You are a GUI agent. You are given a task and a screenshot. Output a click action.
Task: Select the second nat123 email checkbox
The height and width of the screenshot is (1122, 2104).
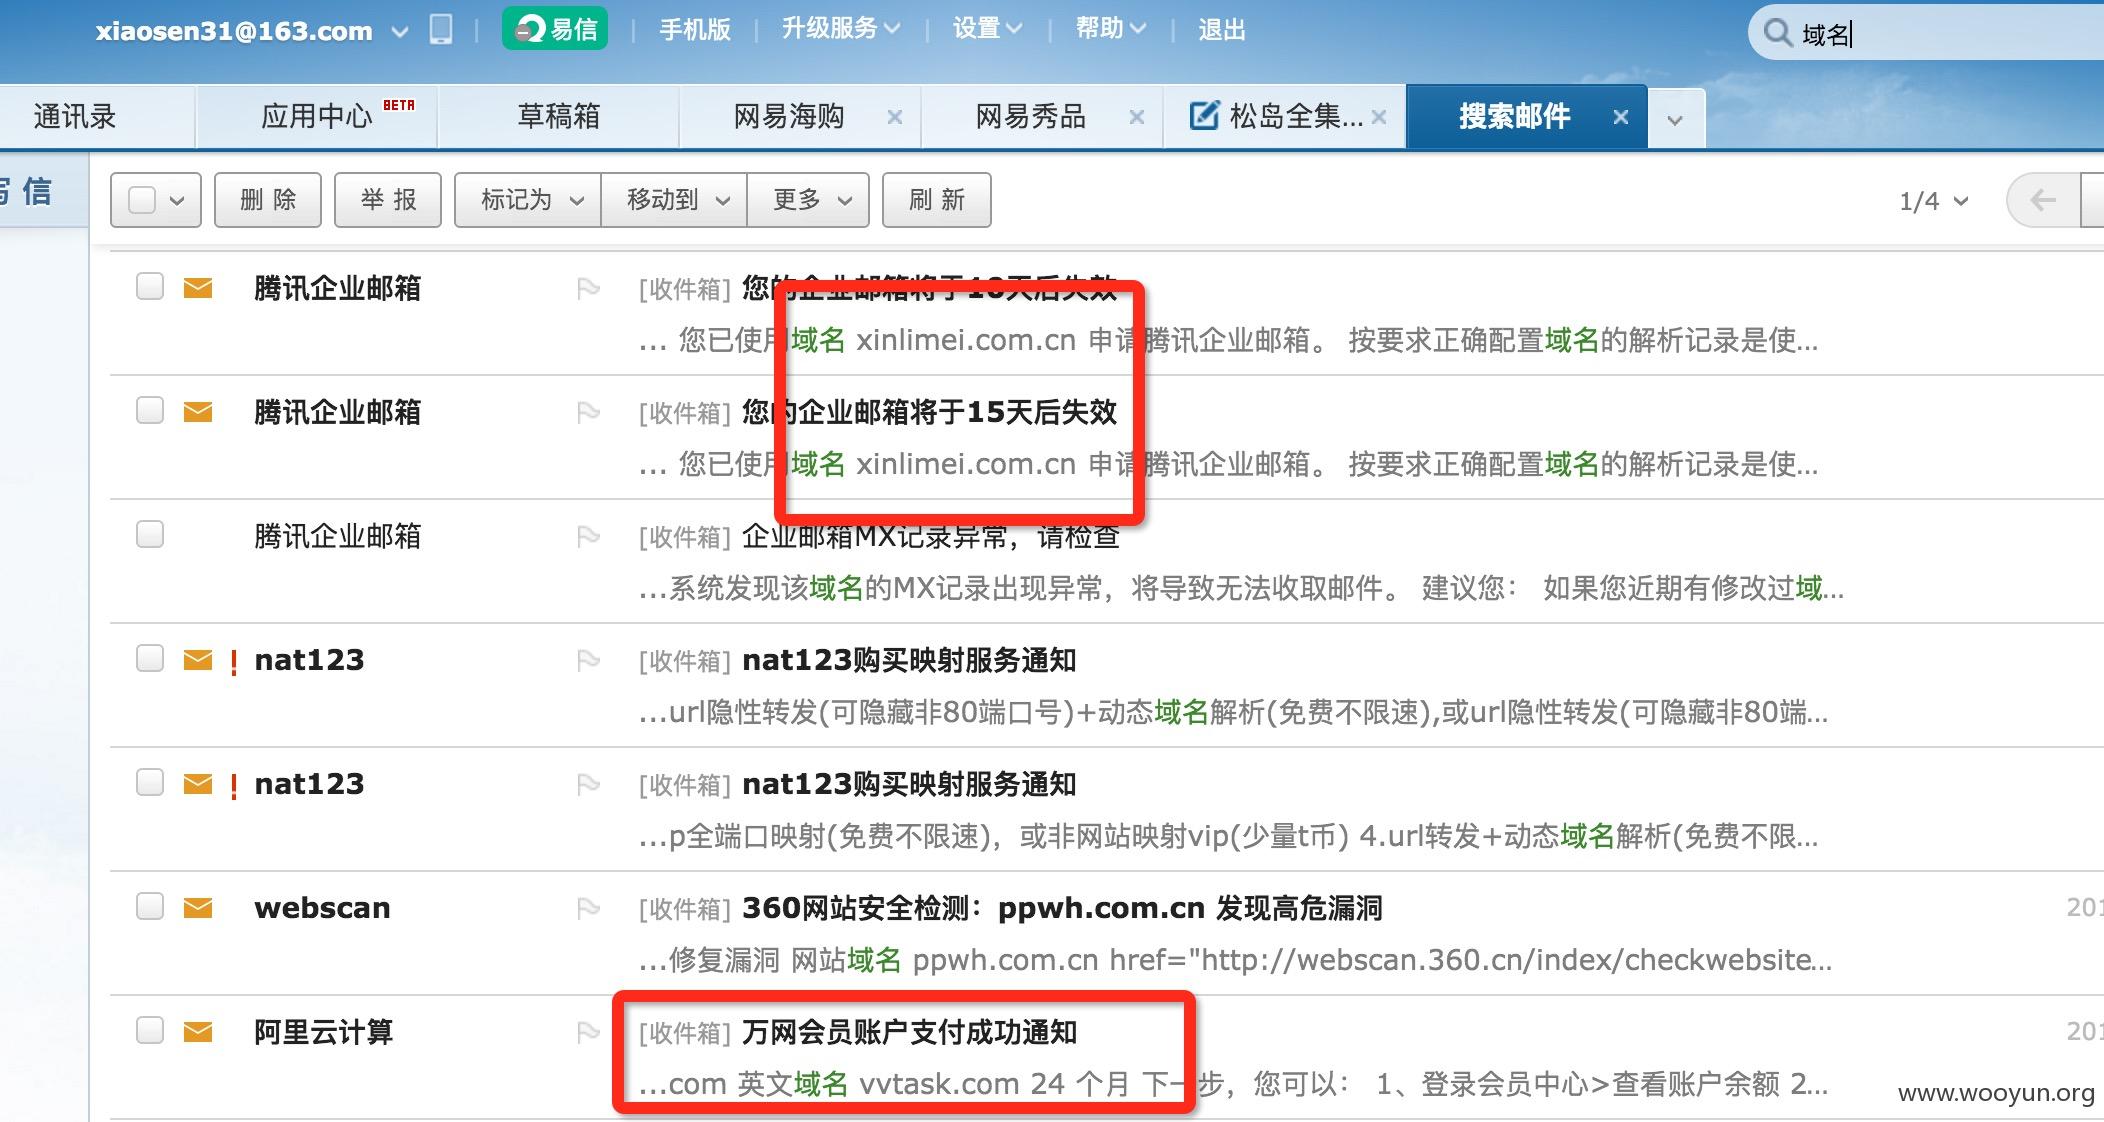pos(150,782)
